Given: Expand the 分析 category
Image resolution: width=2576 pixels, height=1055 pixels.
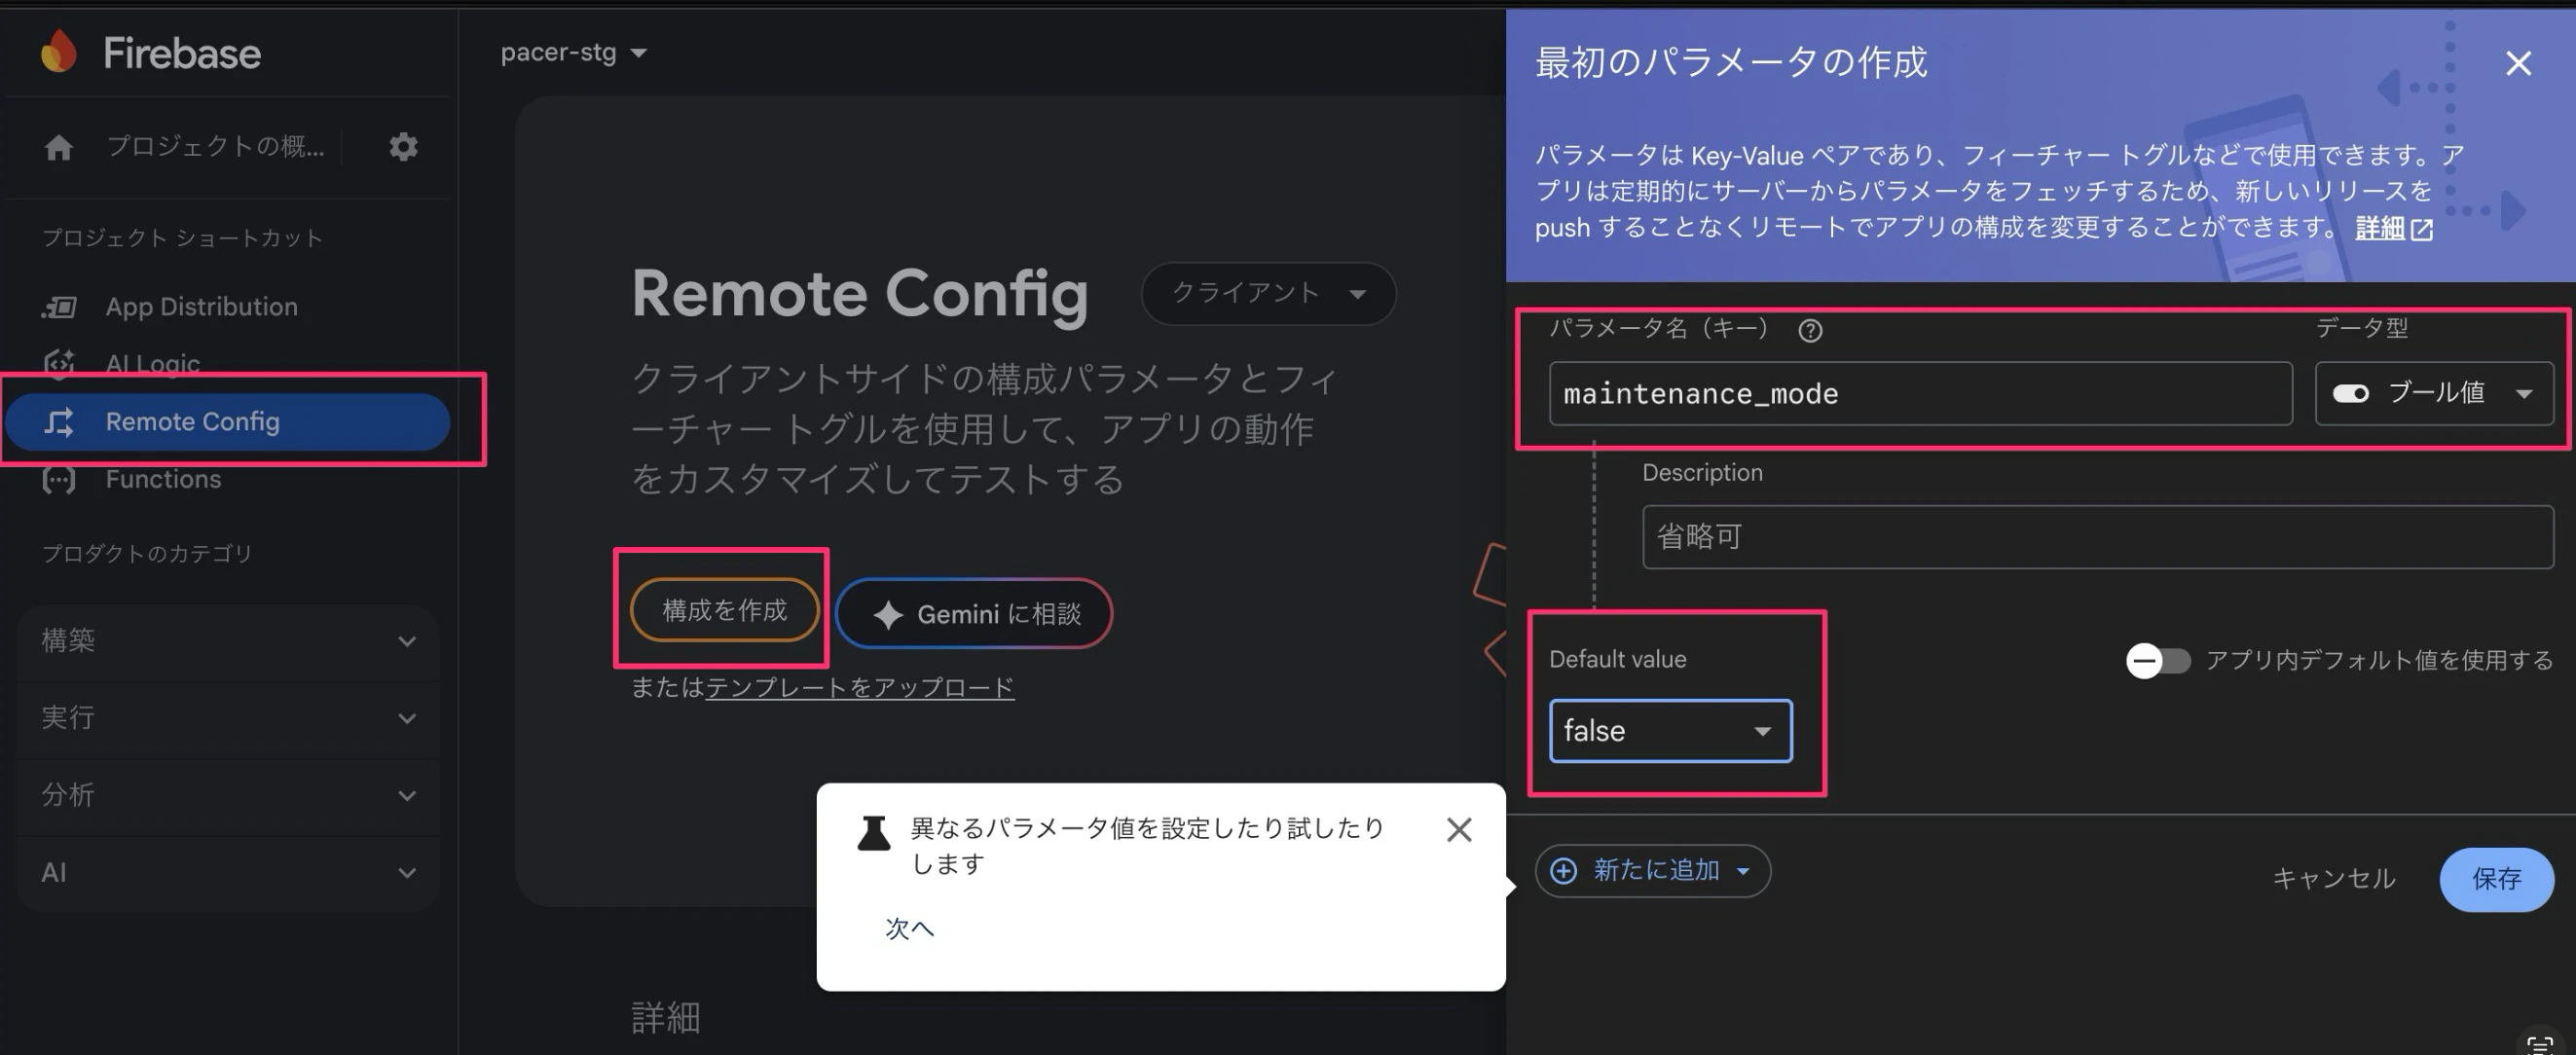Looking at the screenshot, I should point(228,795).
